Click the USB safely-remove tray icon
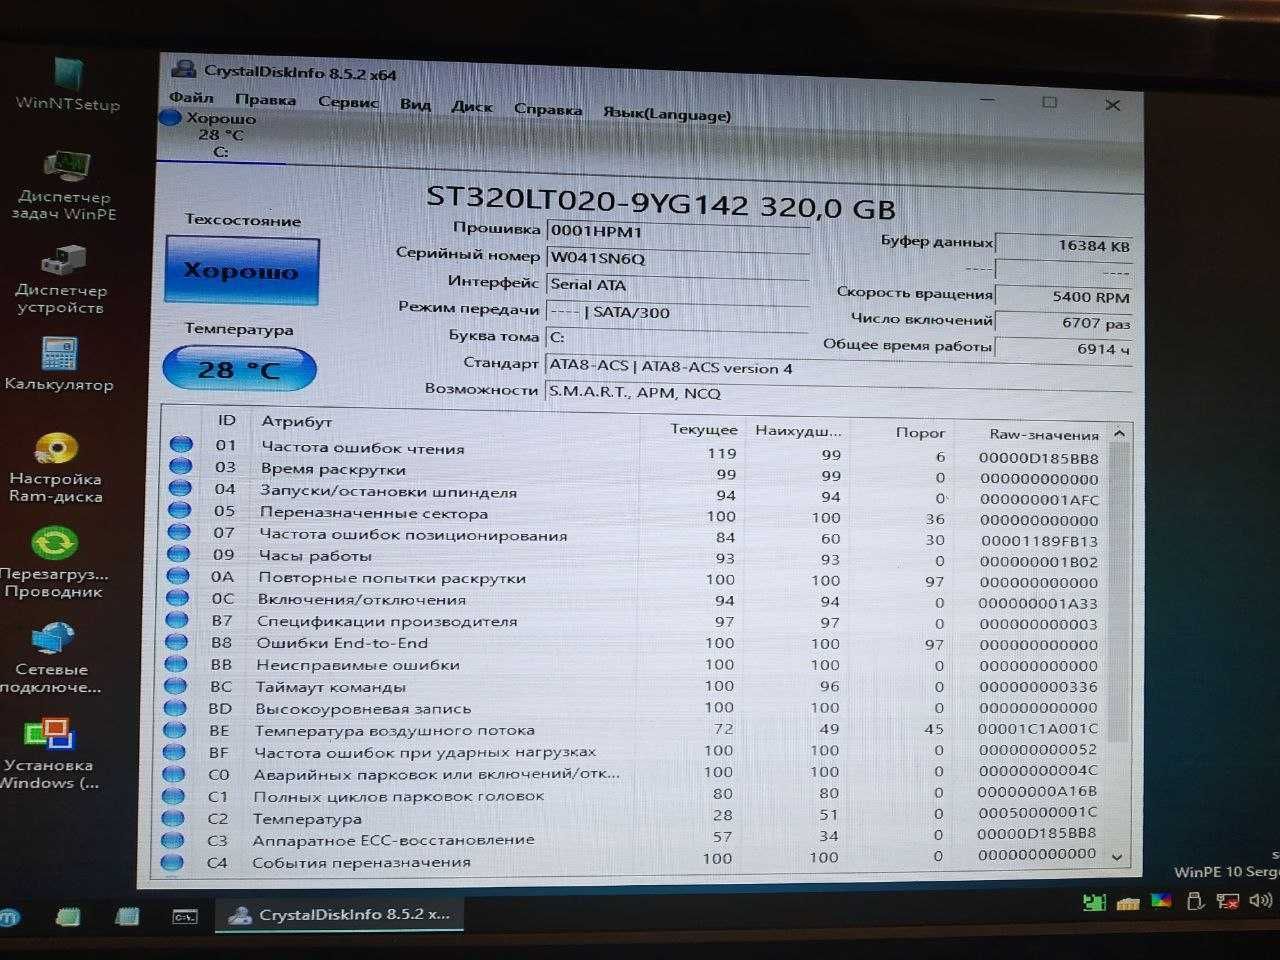The height and width of the screenshot is (960, 1280). point(1194,901)
